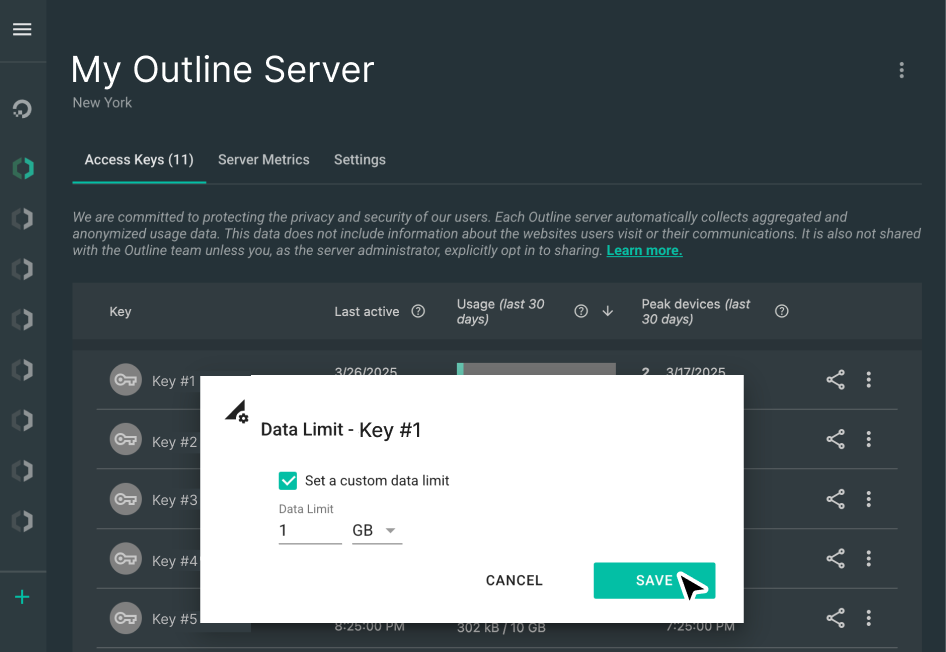Click the Usage help question mark icon
This screenshot has height=652, width=946.
coord(581,311)
